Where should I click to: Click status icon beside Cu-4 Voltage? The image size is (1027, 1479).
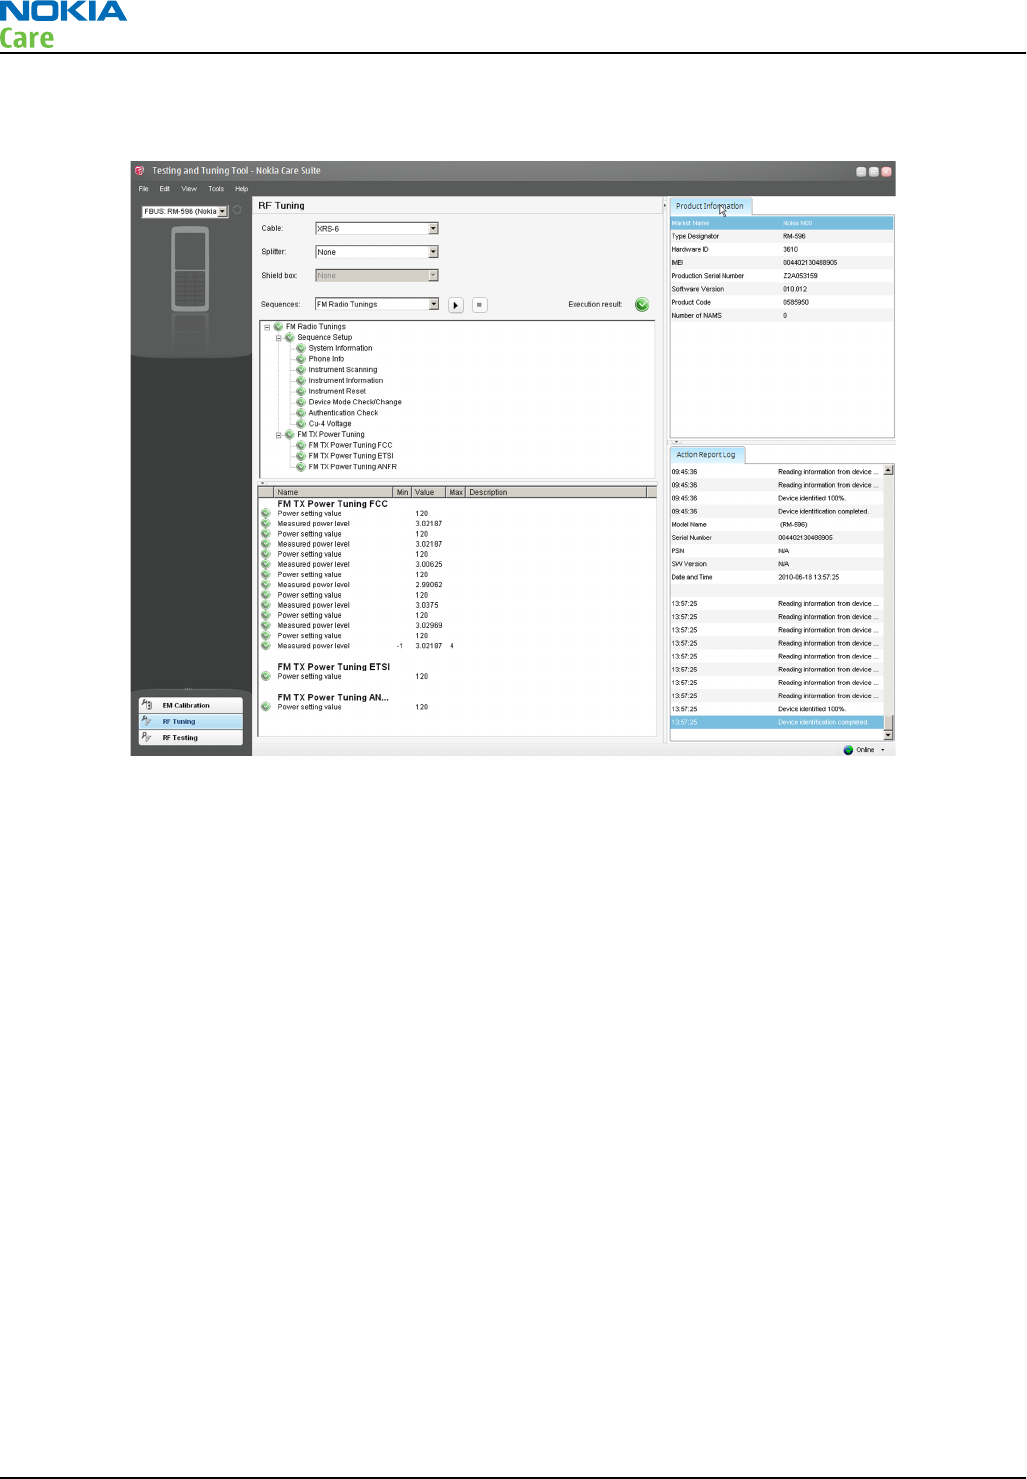pyautogui.click(x=301, y=424)
